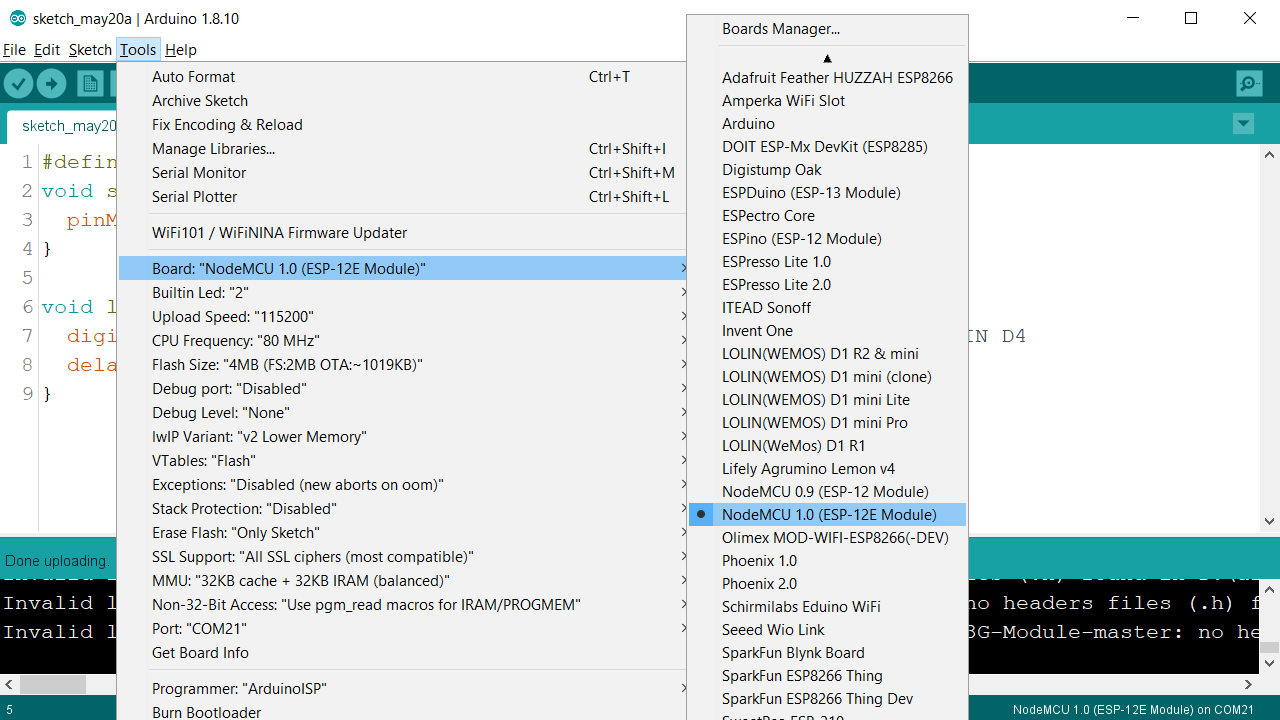Select Digistump Oak board
Screen dimensions: 1280x720
tap(827, 170)
